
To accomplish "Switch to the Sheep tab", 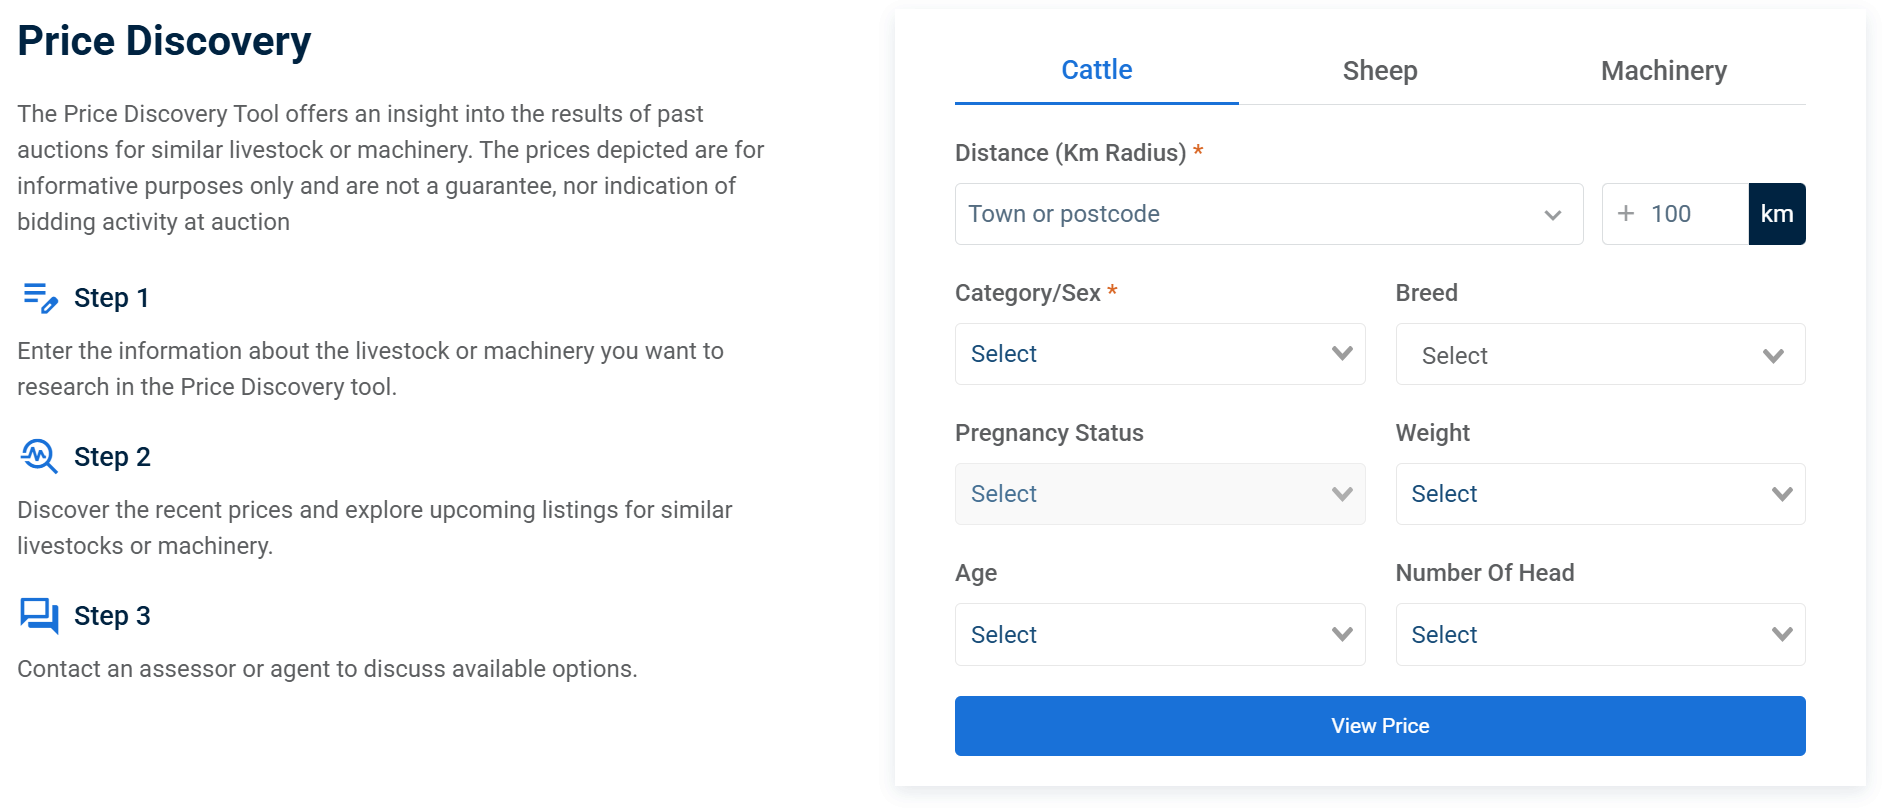I will coord(1379,71).
